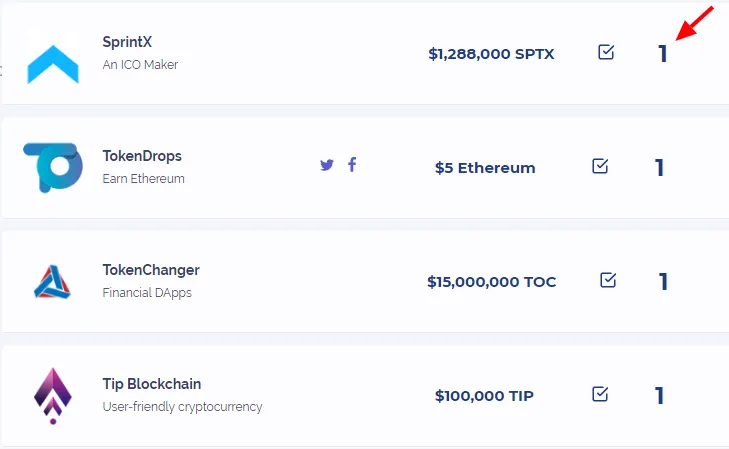This screenshot has width=729, height=449.
Task: Click the TokenChanger triangle logo
Action: (53, 282)
